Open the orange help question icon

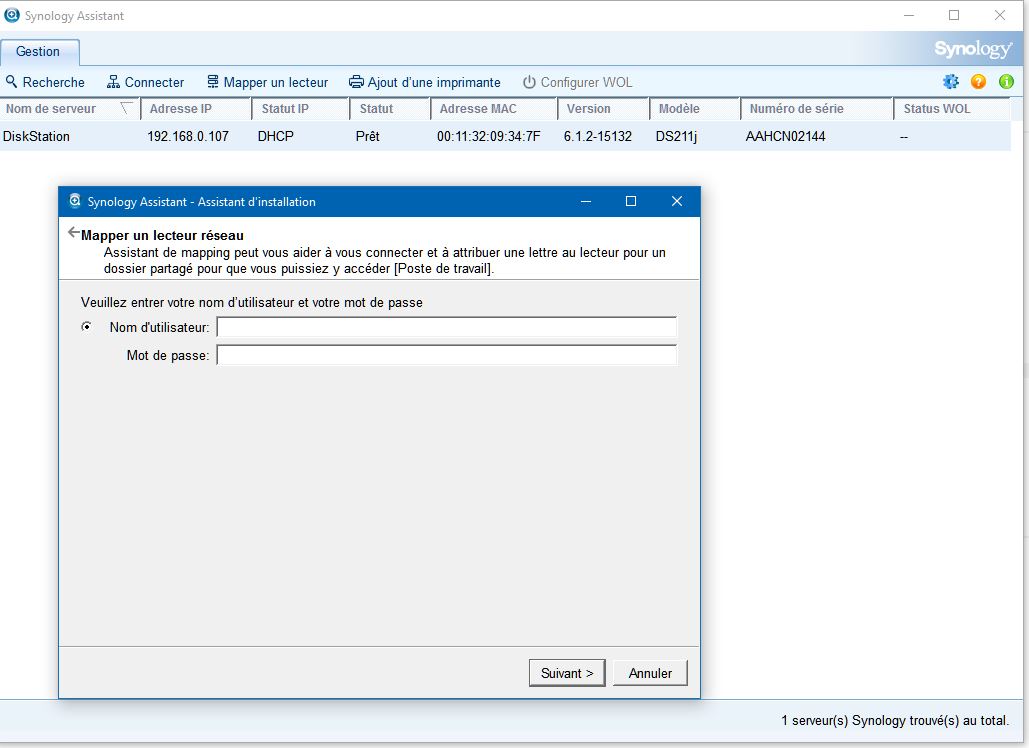978,81
